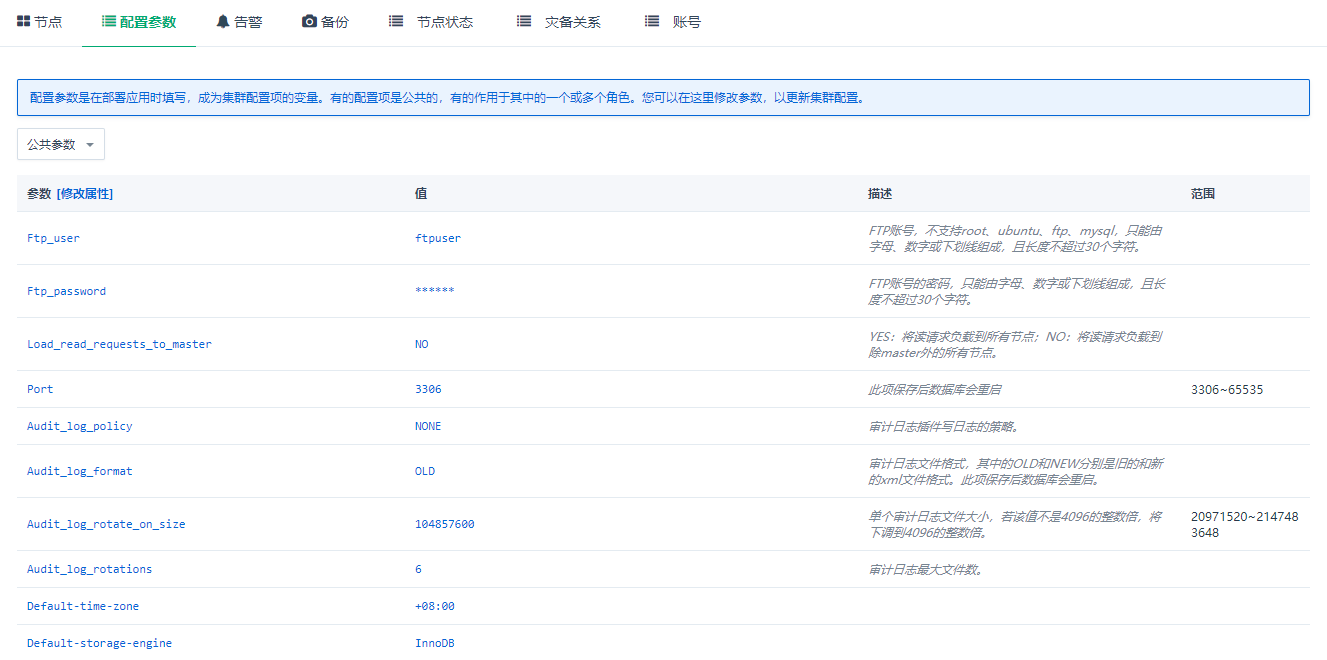Click the bell icon on 告警 tab

[223, 21]
